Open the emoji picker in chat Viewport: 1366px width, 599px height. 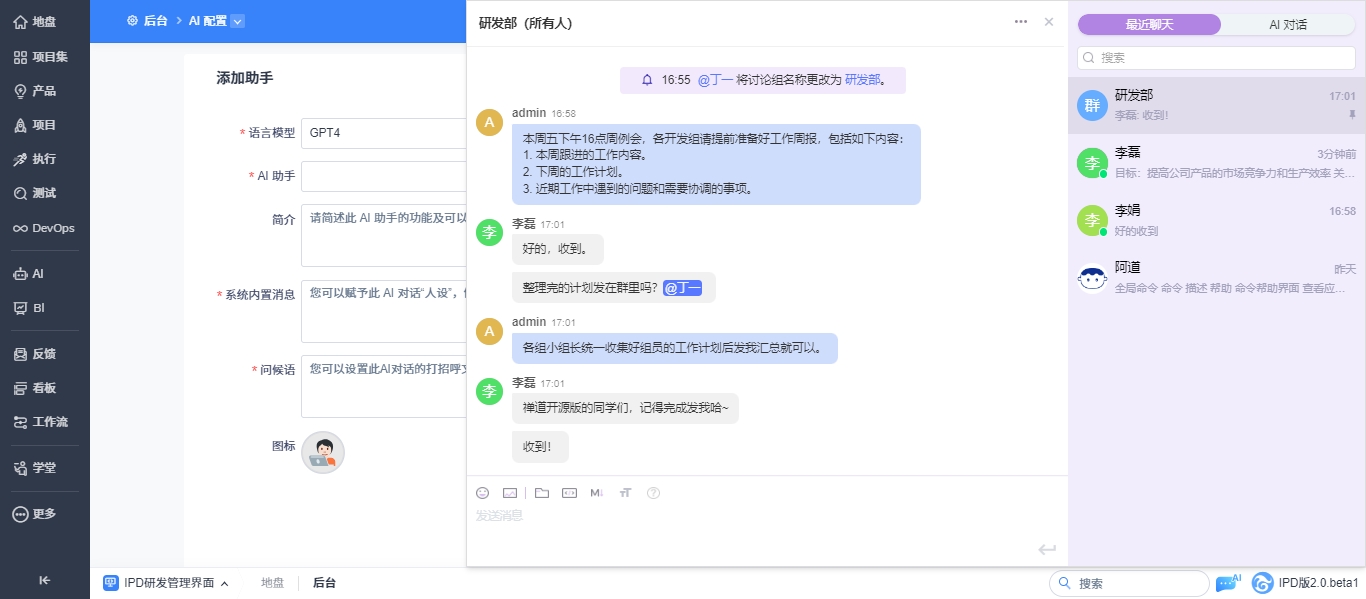[483, 493]
